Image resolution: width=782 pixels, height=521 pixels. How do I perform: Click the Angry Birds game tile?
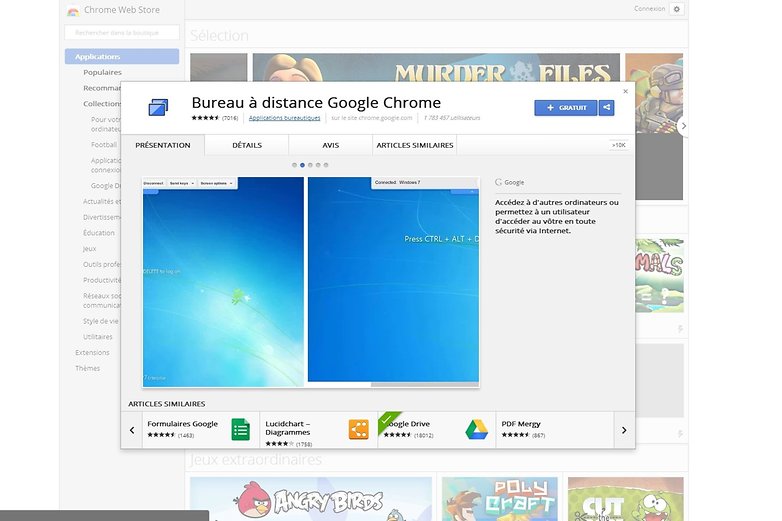coord(311,499)
